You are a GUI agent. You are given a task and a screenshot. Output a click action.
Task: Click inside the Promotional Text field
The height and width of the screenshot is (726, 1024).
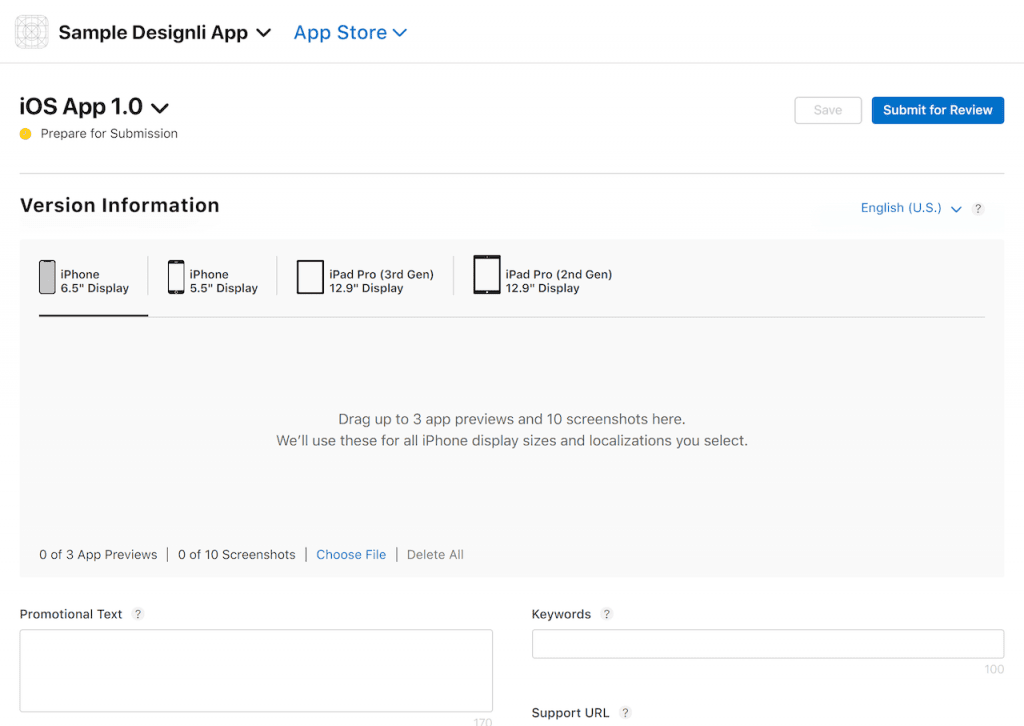coord(256,671)
